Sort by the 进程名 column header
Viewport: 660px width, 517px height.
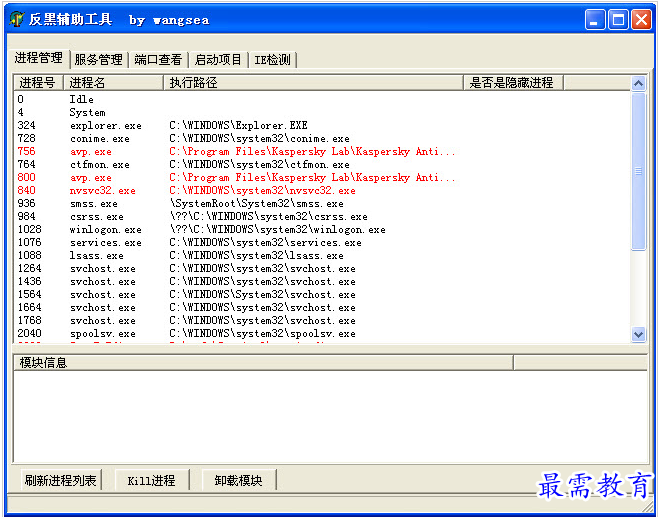[x=113, y=83]
